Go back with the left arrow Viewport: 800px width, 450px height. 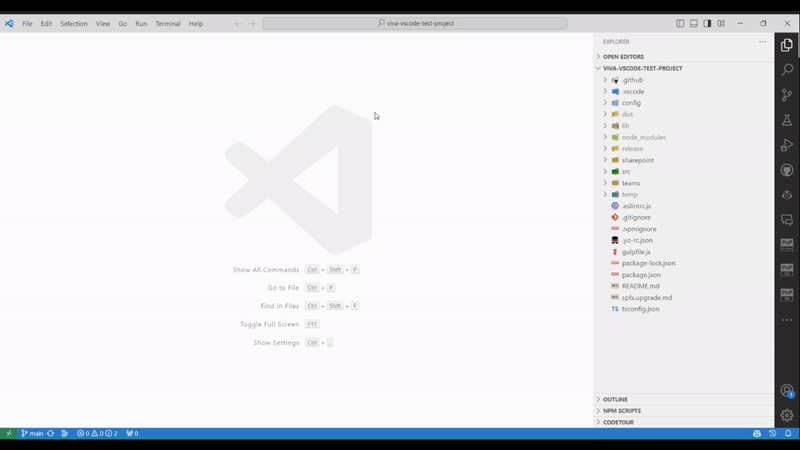pyautogui.click(x=238, y=23)
